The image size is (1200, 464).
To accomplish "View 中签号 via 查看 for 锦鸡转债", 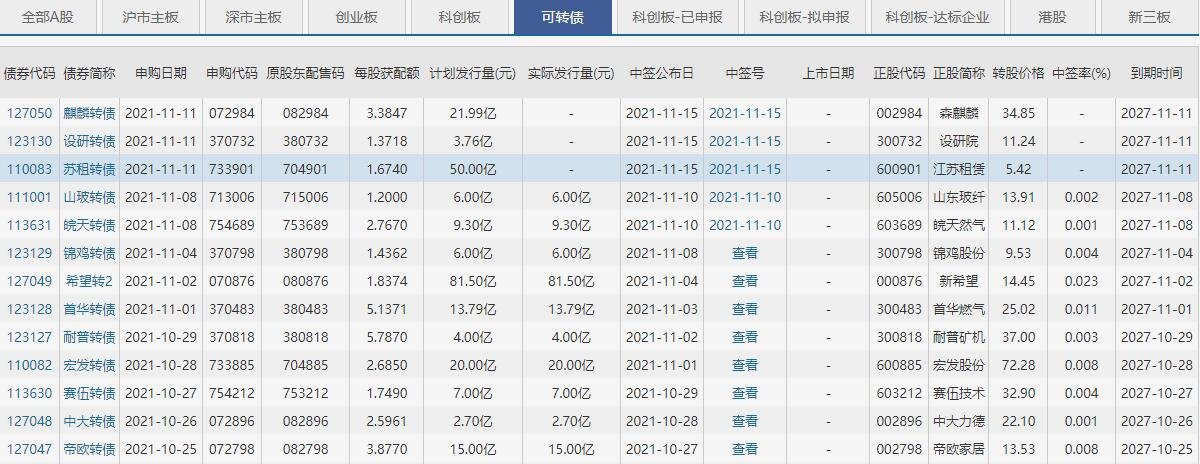I will pos(745,253).
